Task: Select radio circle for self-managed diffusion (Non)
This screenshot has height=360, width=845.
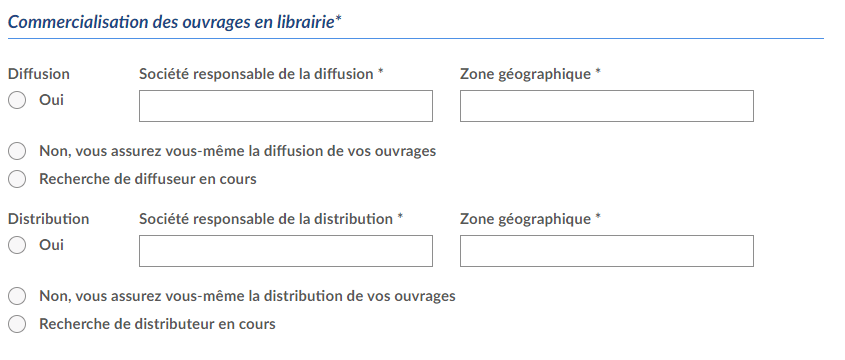Action: (x=17, y=151)
